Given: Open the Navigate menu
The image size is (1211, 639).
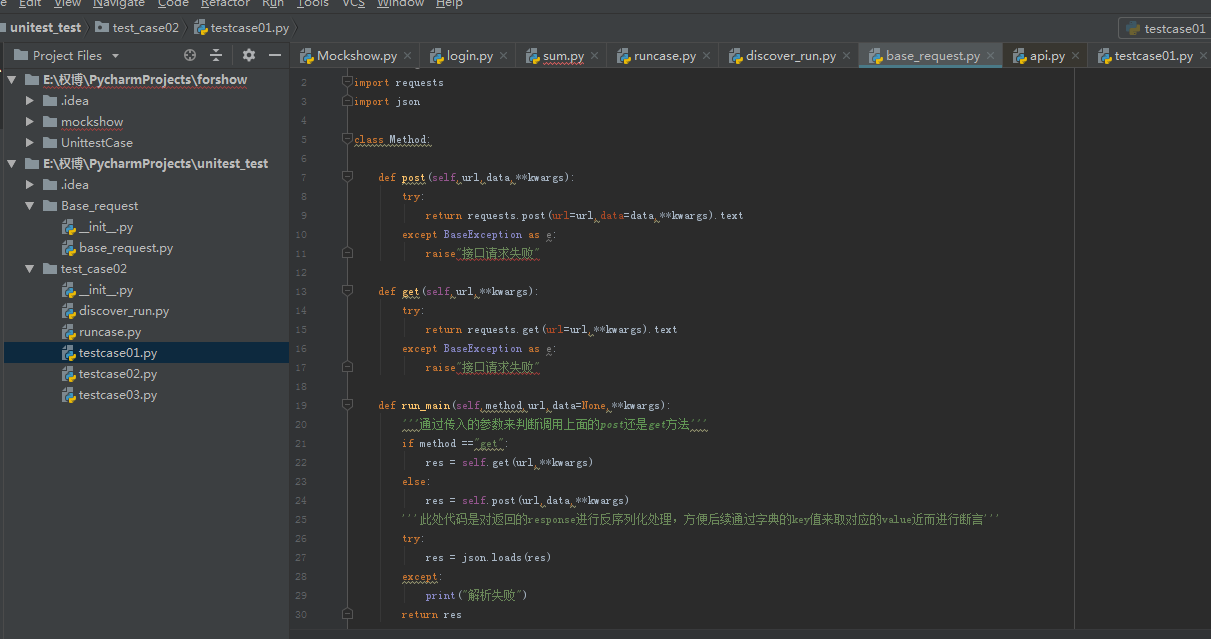Looking at the screenshot, I should tap(119, 4).
